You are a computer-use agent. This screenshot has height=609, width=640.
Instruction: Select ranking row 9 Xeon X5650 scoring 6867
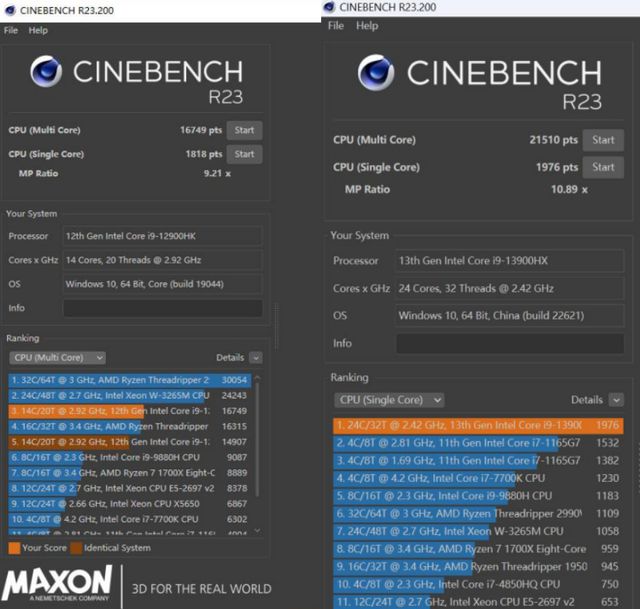130,504
